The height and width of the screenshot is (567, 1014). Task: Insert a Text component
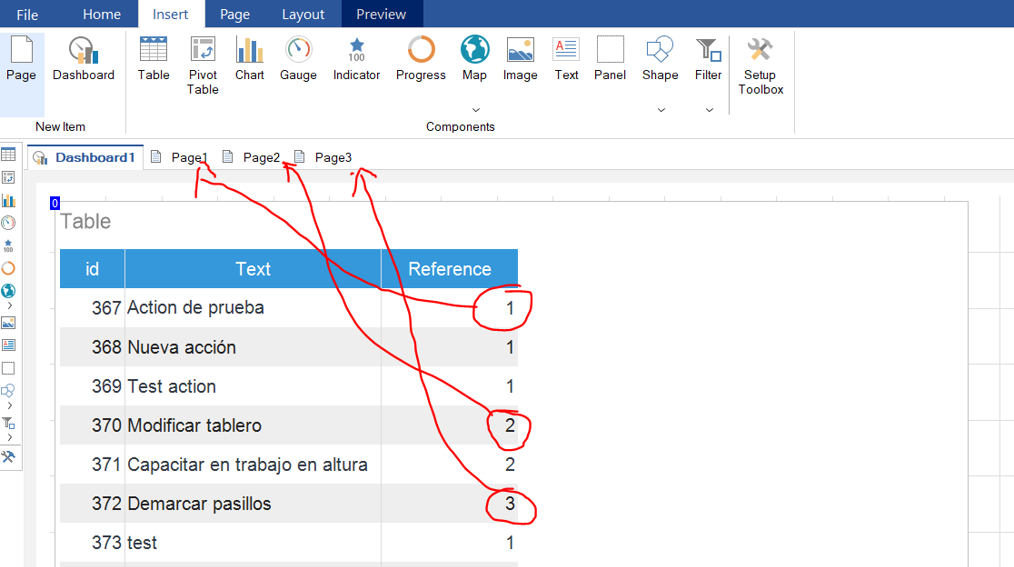(x=566, y=59)
